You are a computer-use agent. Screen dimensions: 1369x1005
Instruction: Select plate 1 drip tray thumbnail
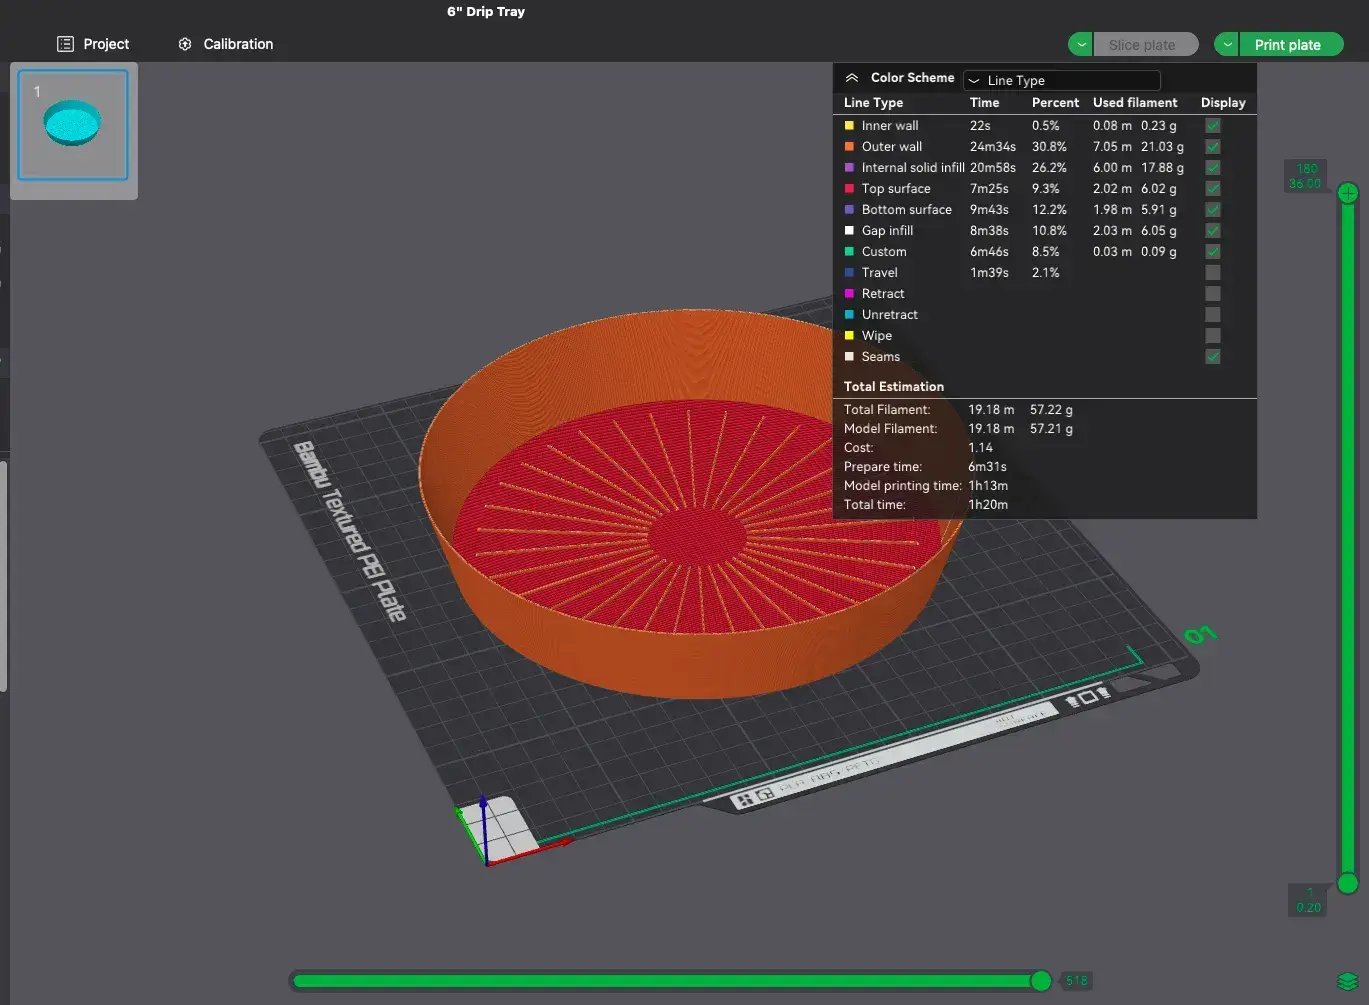[73, 125]
